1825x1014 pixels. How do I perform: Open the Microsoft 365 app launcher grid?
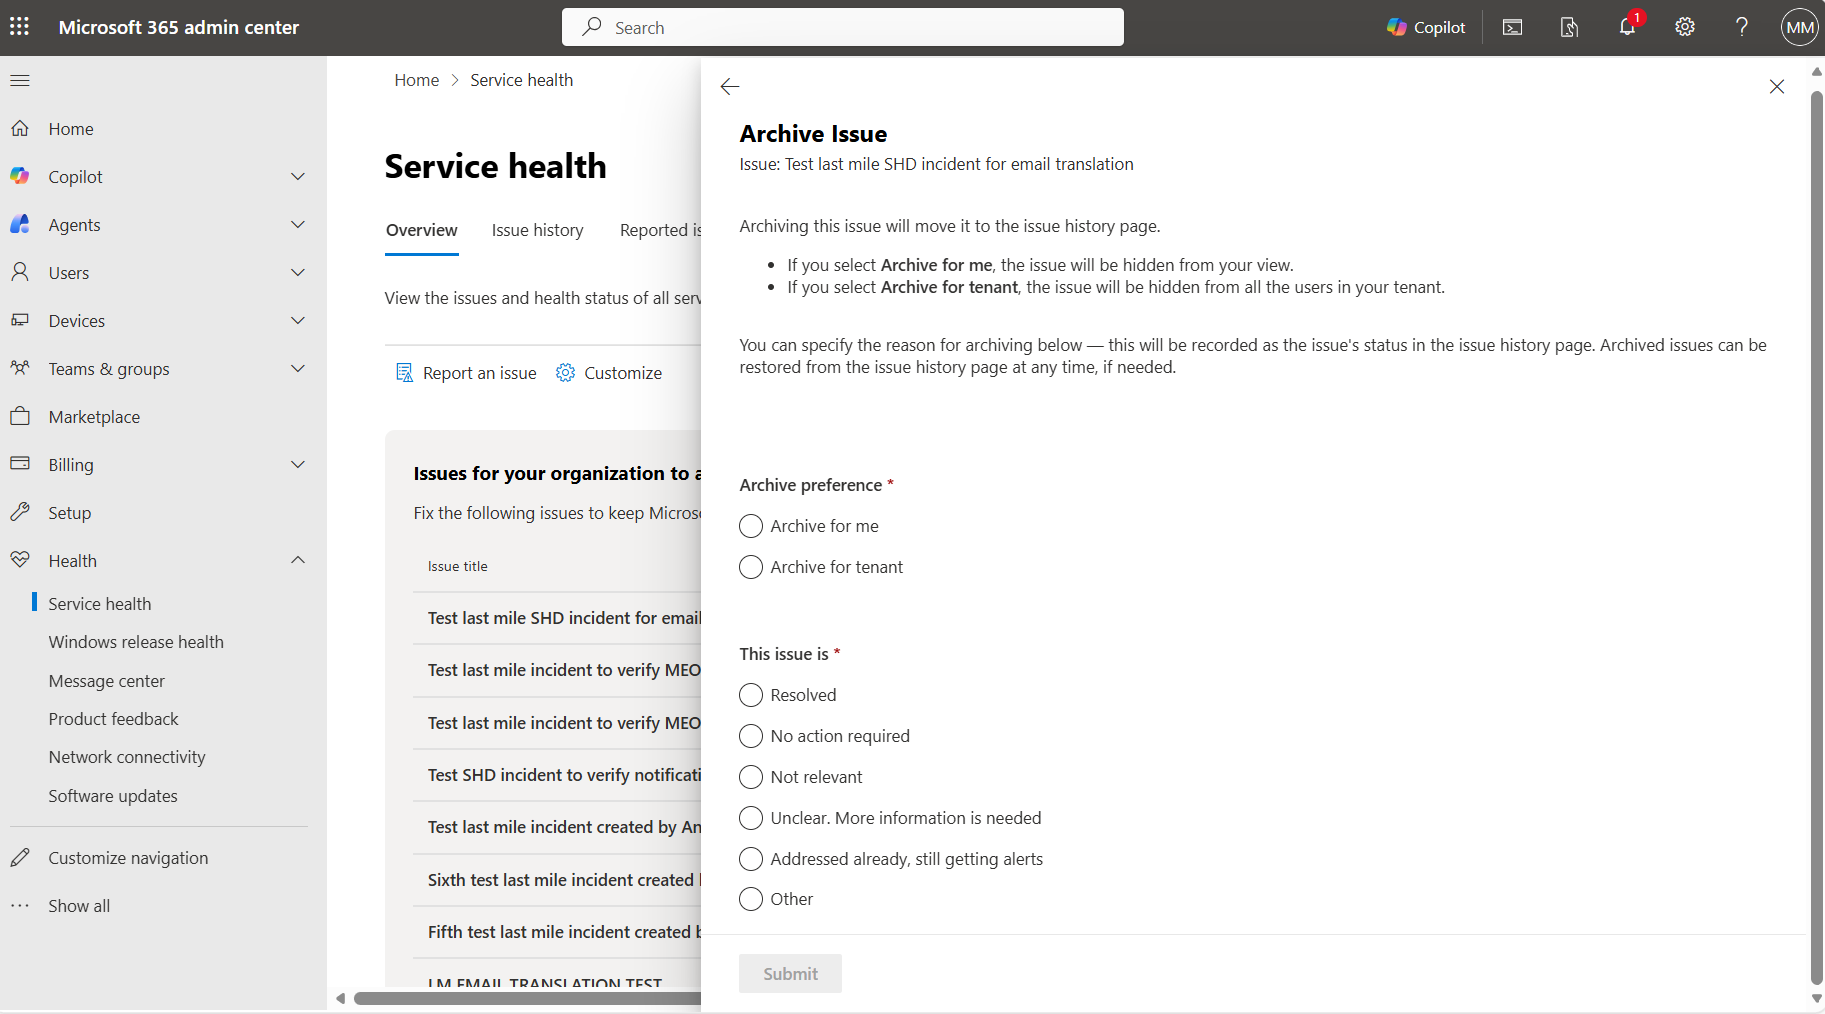click(x=19, y=27)
